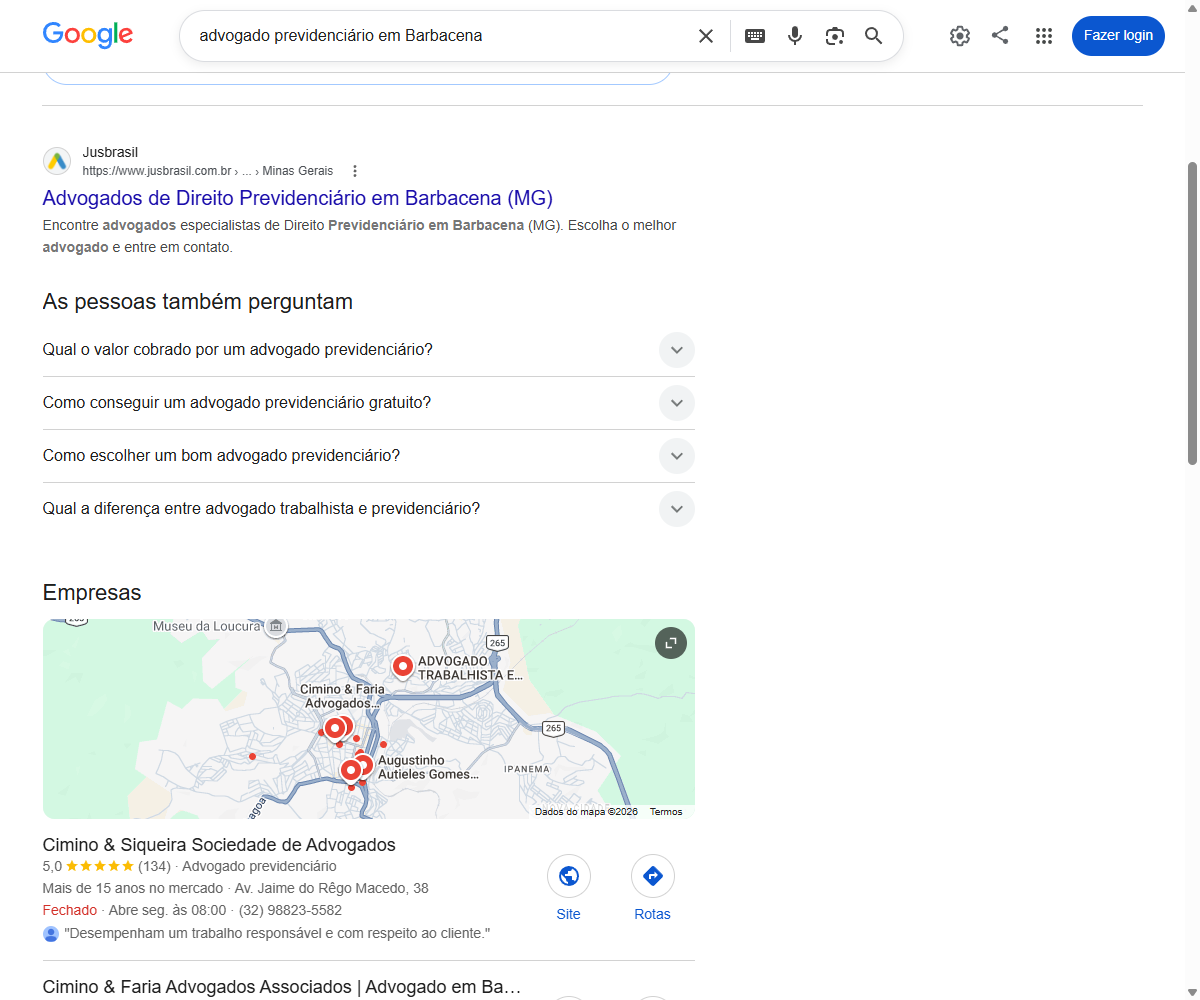1200x1000 pixels.
Task: Click the review quote 'Desempenham um trabalho responsável'
Action: tap(277, 934)
